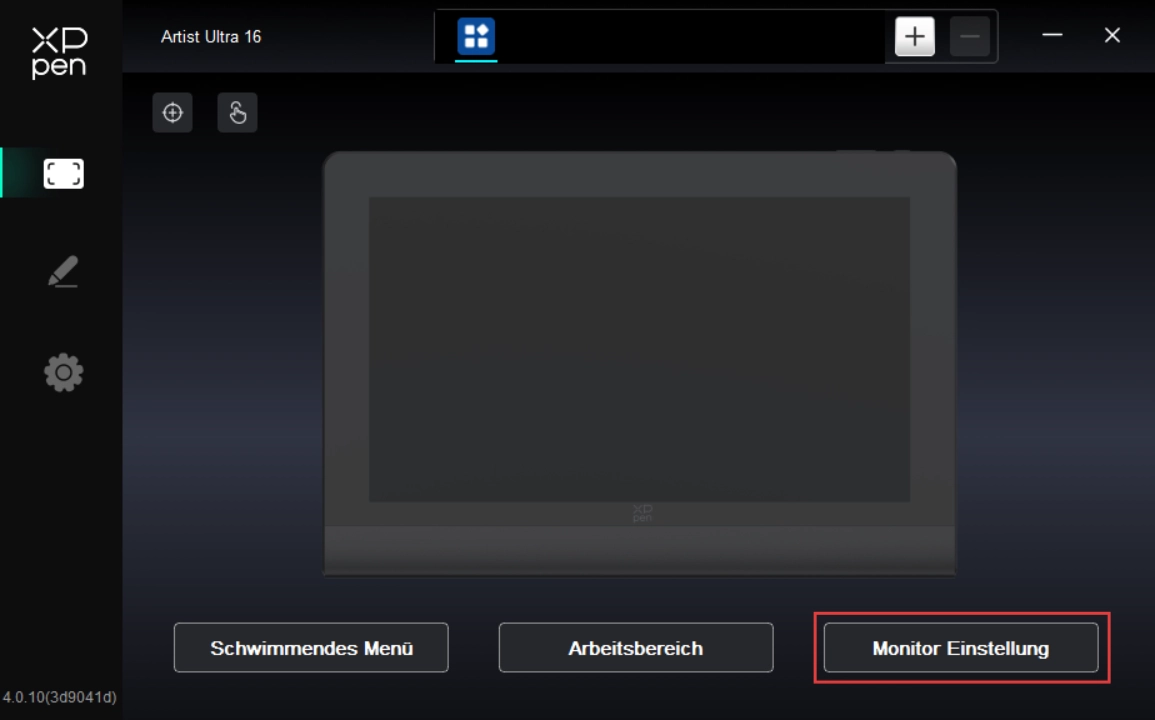Open the pen settings sidebar icon
The width and height of the screenshot is (1155, 720).
(63, 272)
